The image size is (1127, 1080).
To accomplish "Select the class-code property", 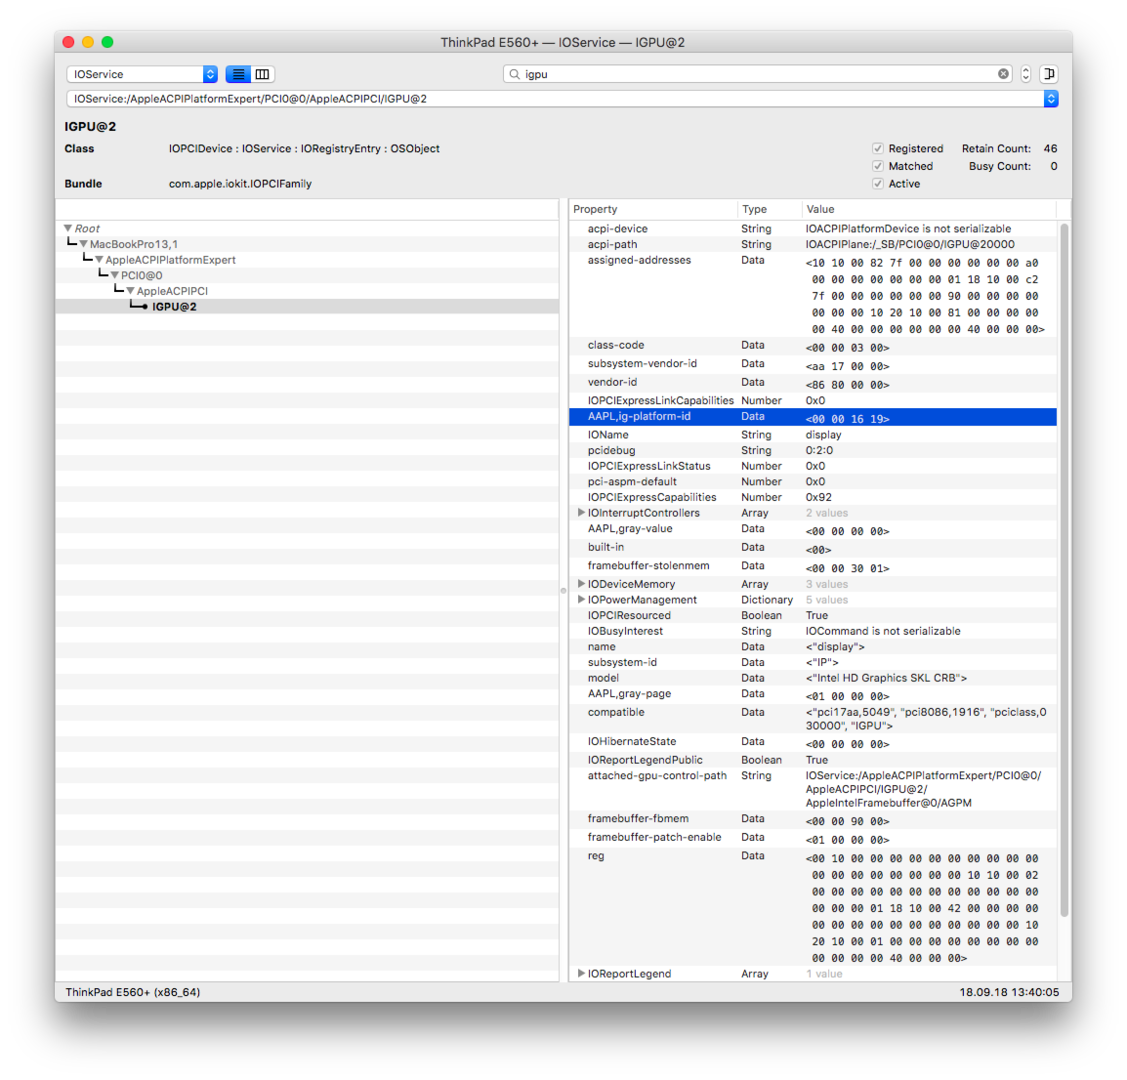I will tap(812, 346).
